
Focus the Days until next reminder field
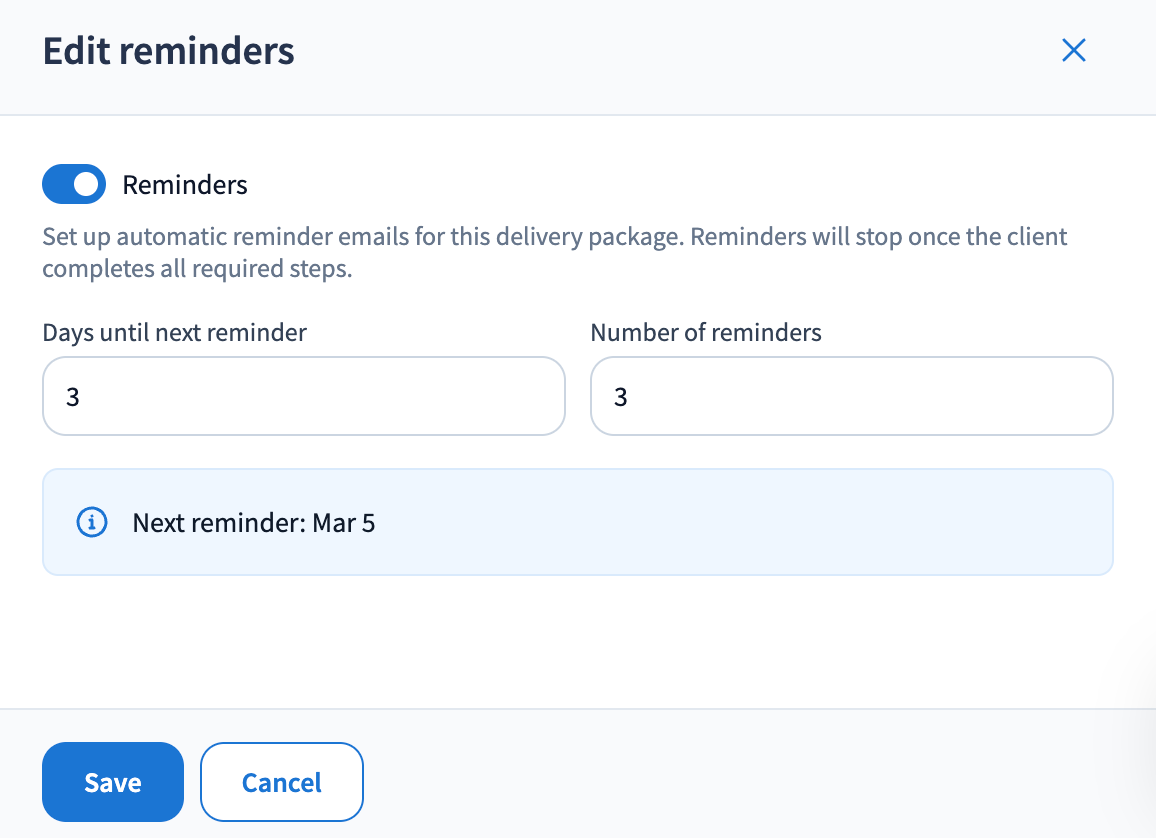pos(304,396)
